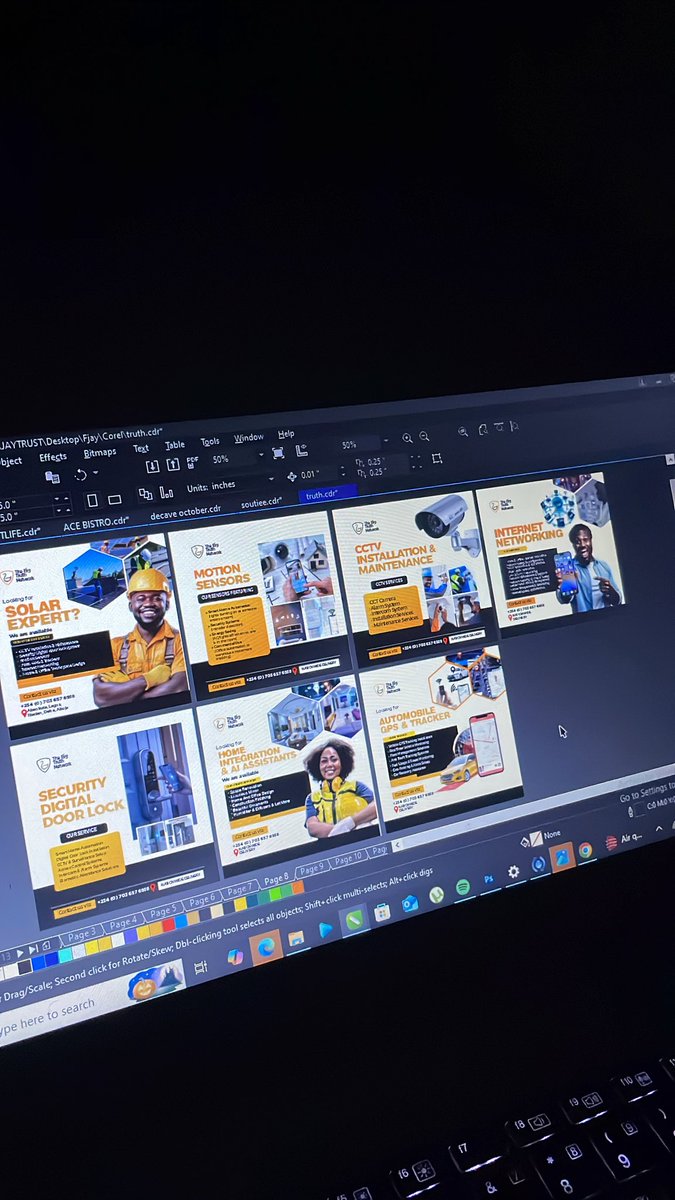Viewport: 675px width, 1200px height.
Task: Open Photoshop from the taskbar
Action: pos(489,879)
